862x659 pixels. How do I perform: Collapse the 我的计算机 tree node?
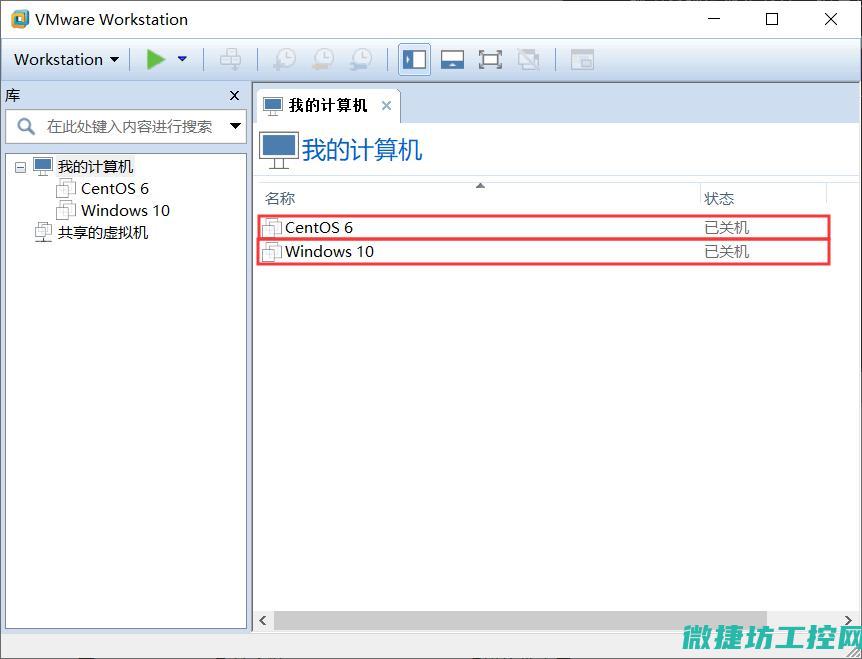coord(20,167)
